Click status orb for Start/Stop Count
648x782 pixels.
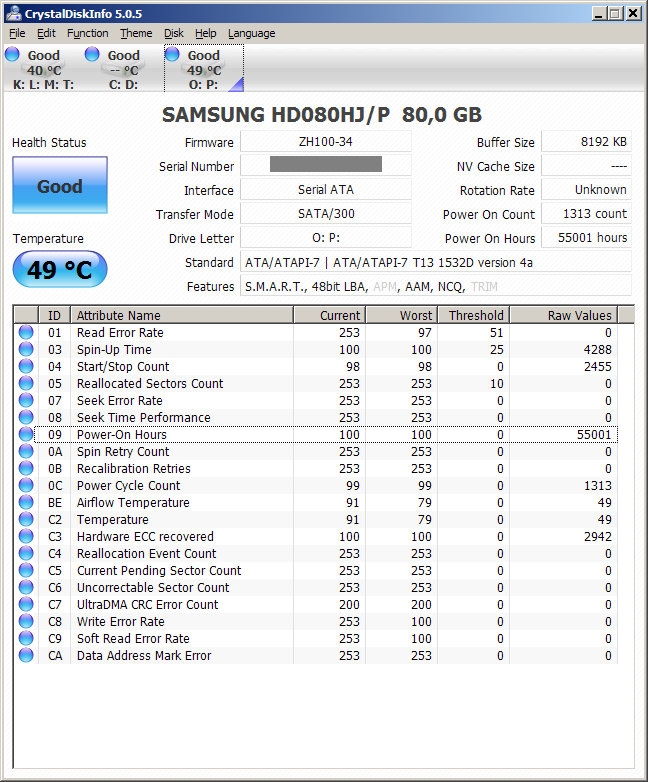[x=26, y=366]
